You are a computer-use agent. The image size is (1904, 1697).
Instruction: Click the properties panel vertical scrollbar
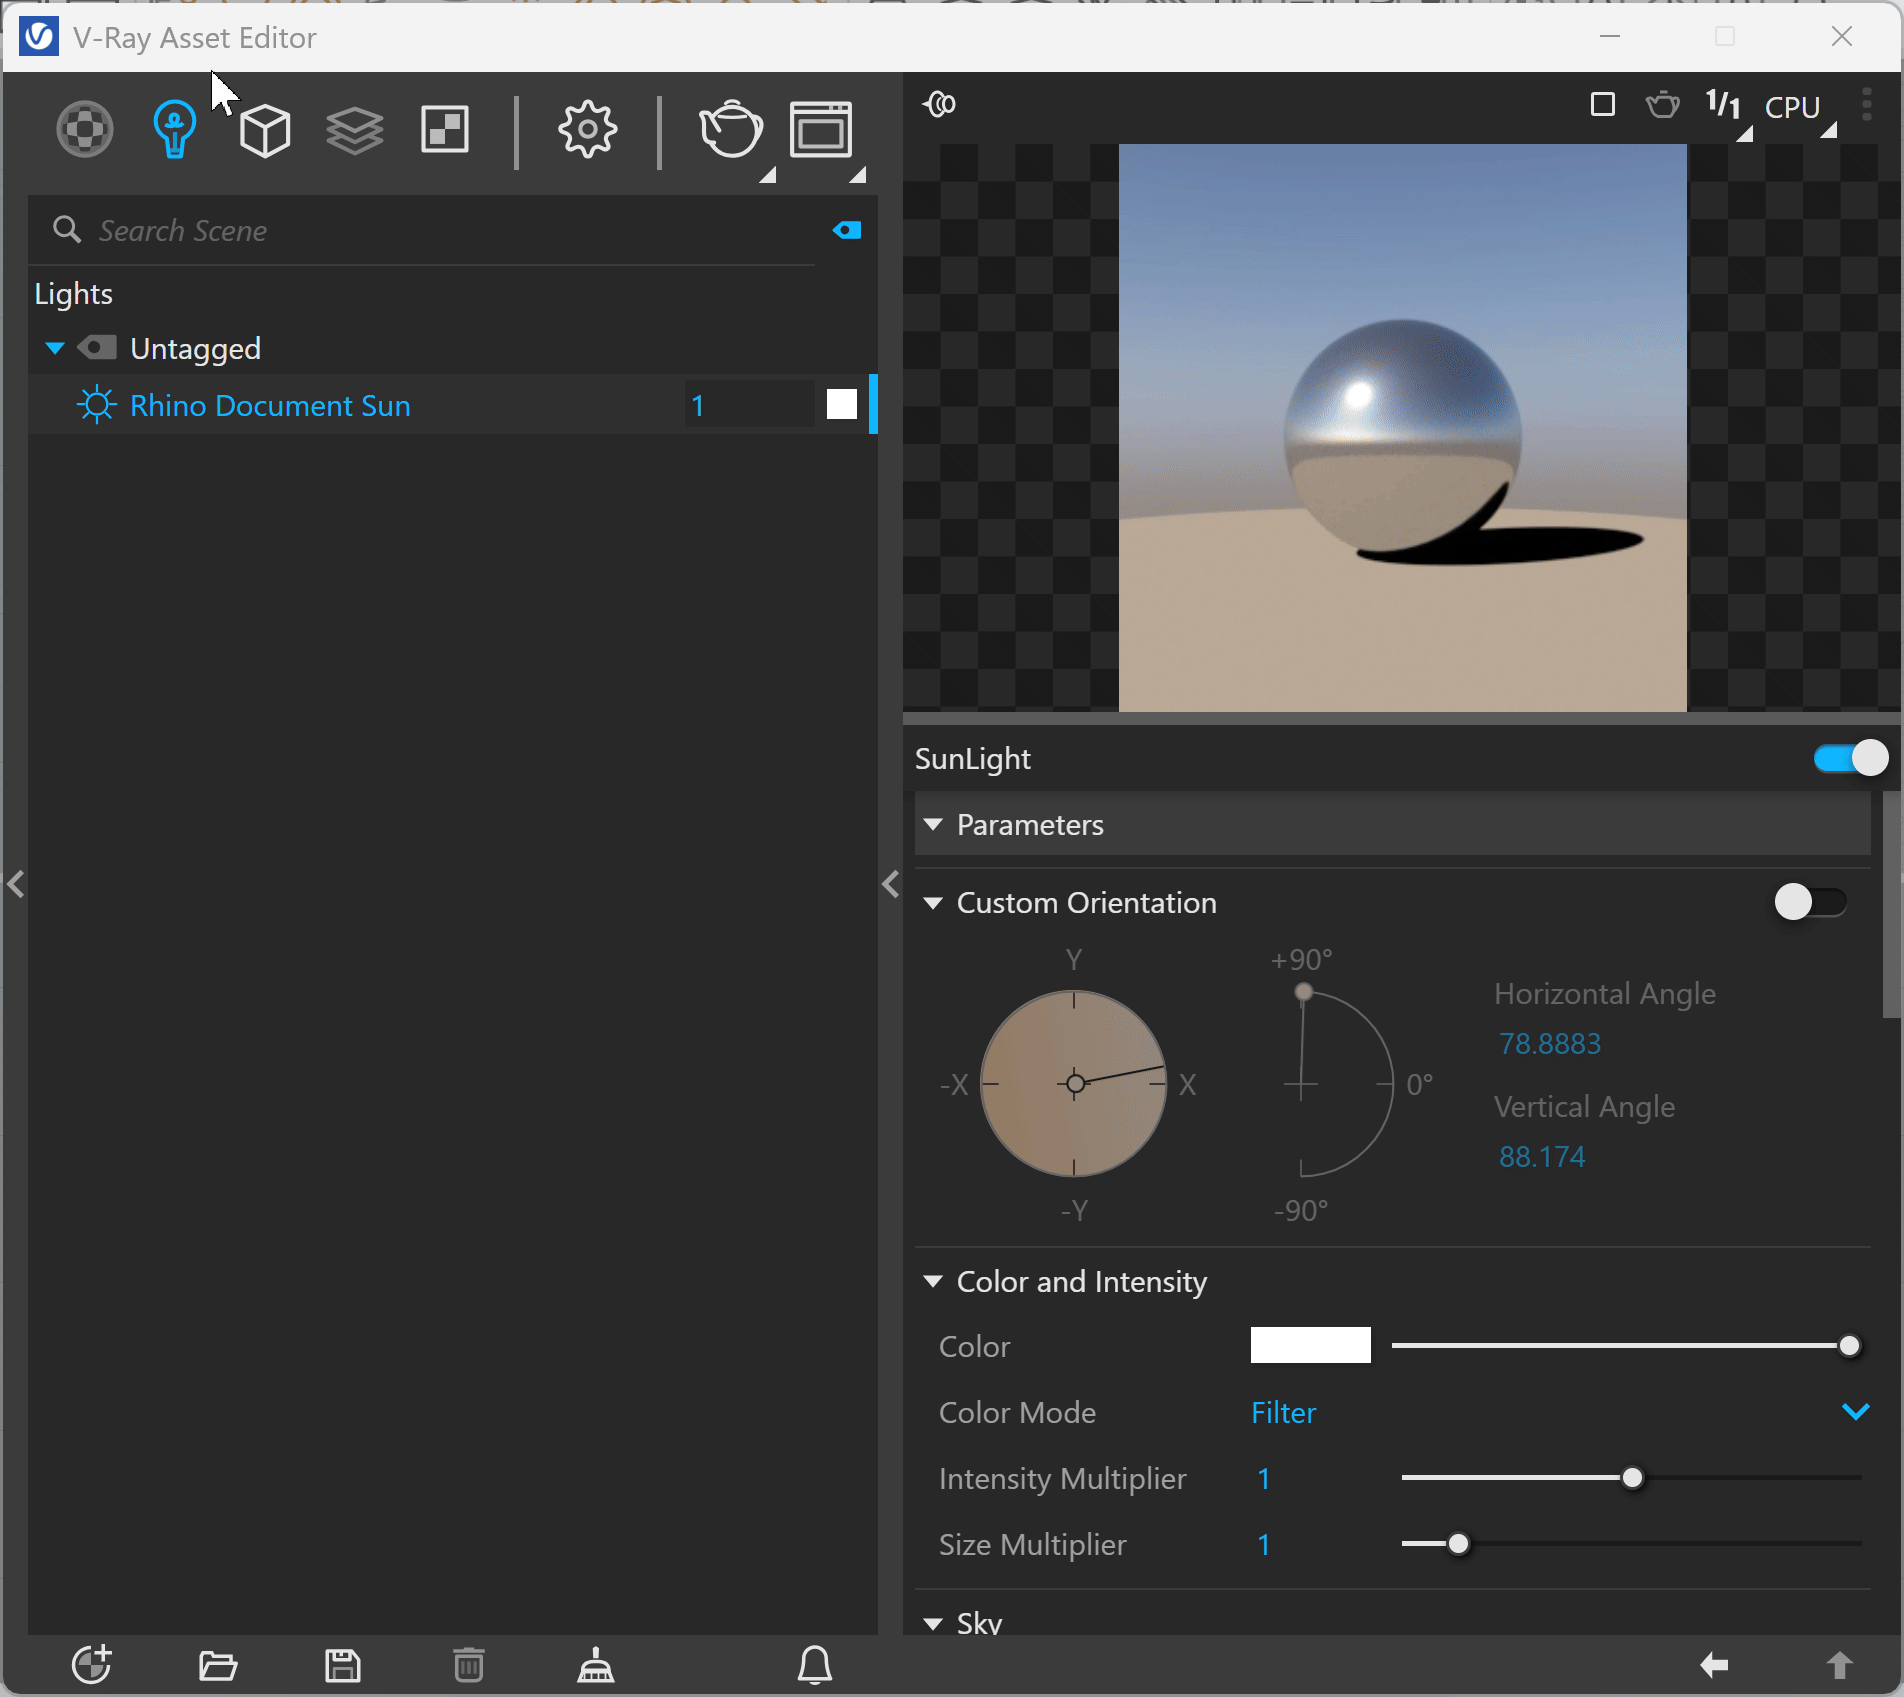(x=1891, y=905)
